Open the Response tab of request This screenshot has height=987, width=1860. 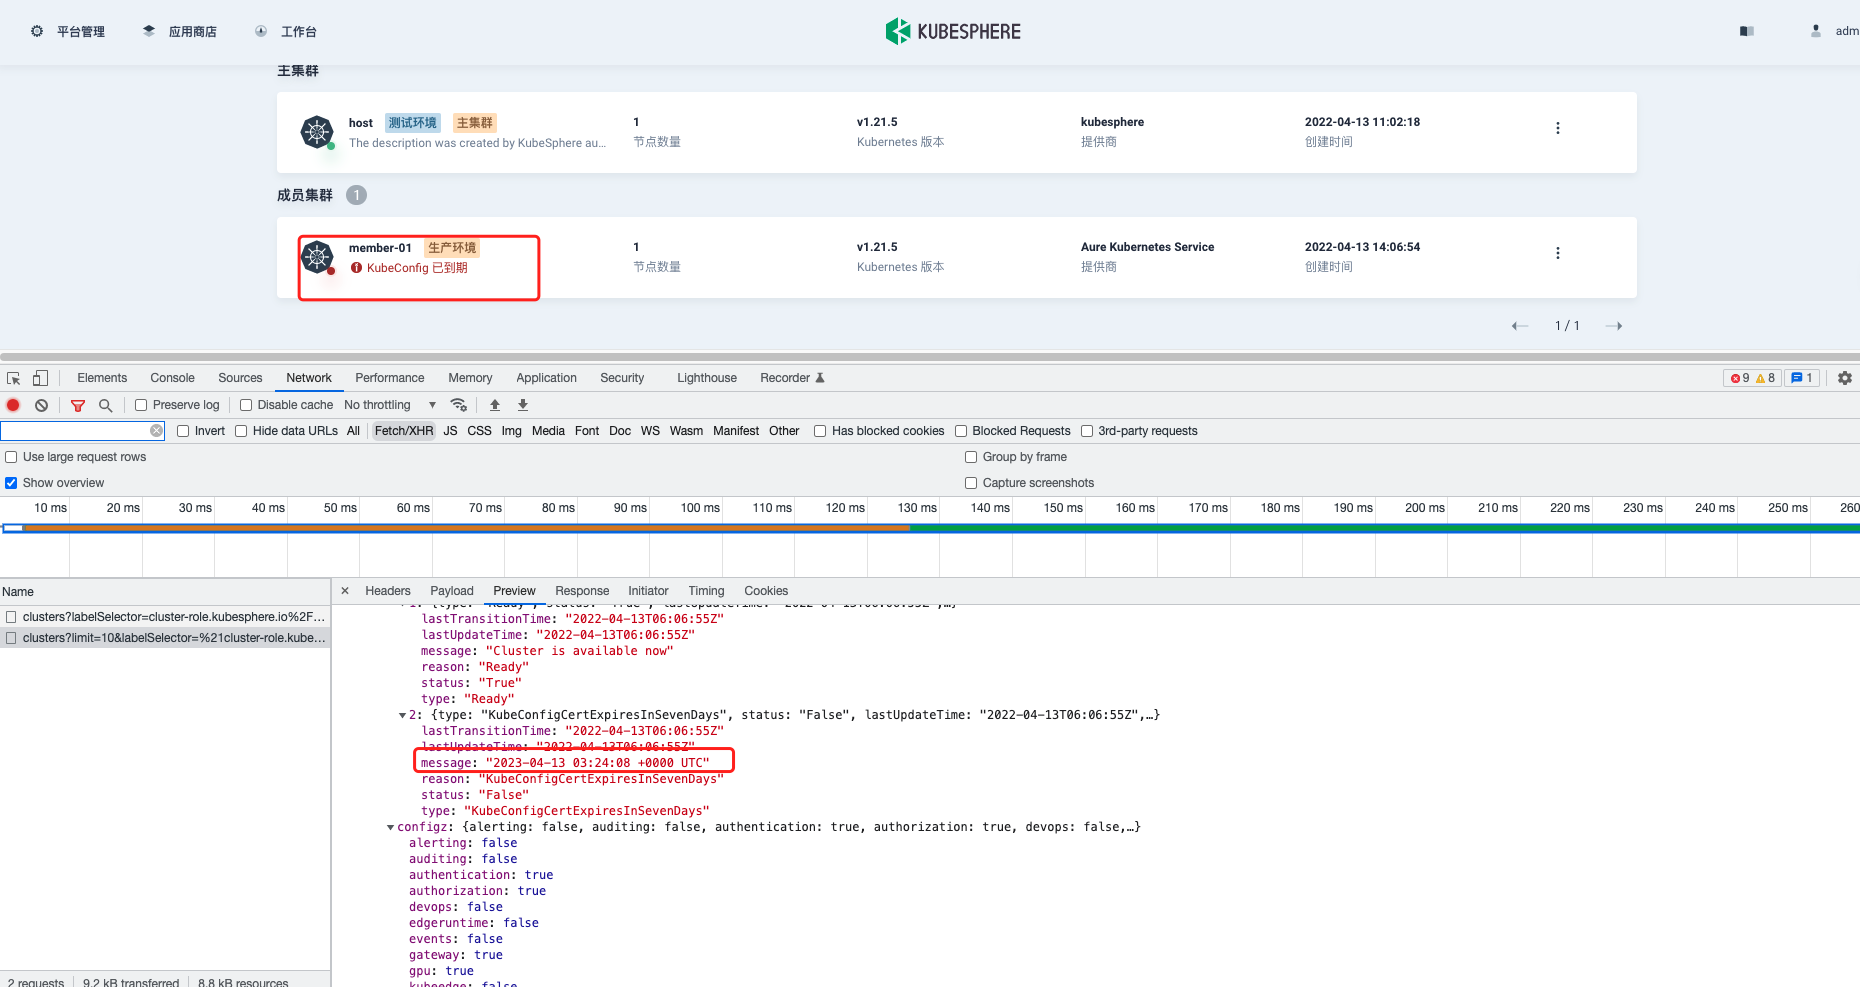coord(582,591)
